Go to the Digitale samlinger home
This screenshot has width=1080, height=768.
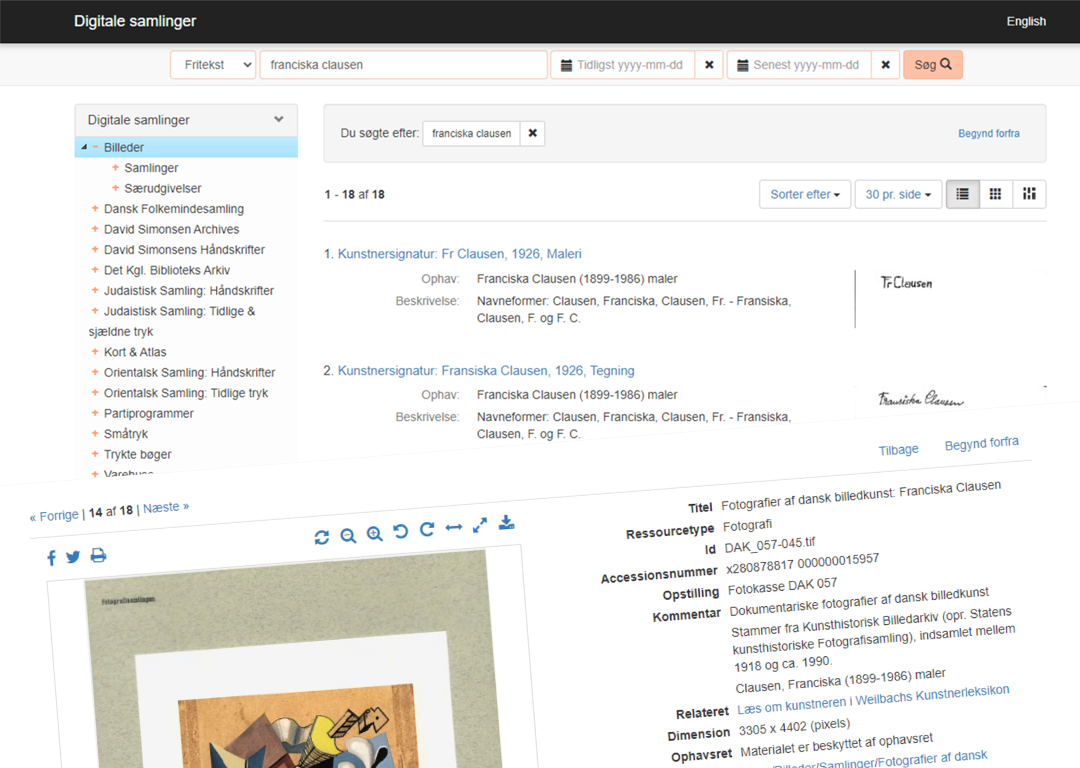tap(135, 21)
